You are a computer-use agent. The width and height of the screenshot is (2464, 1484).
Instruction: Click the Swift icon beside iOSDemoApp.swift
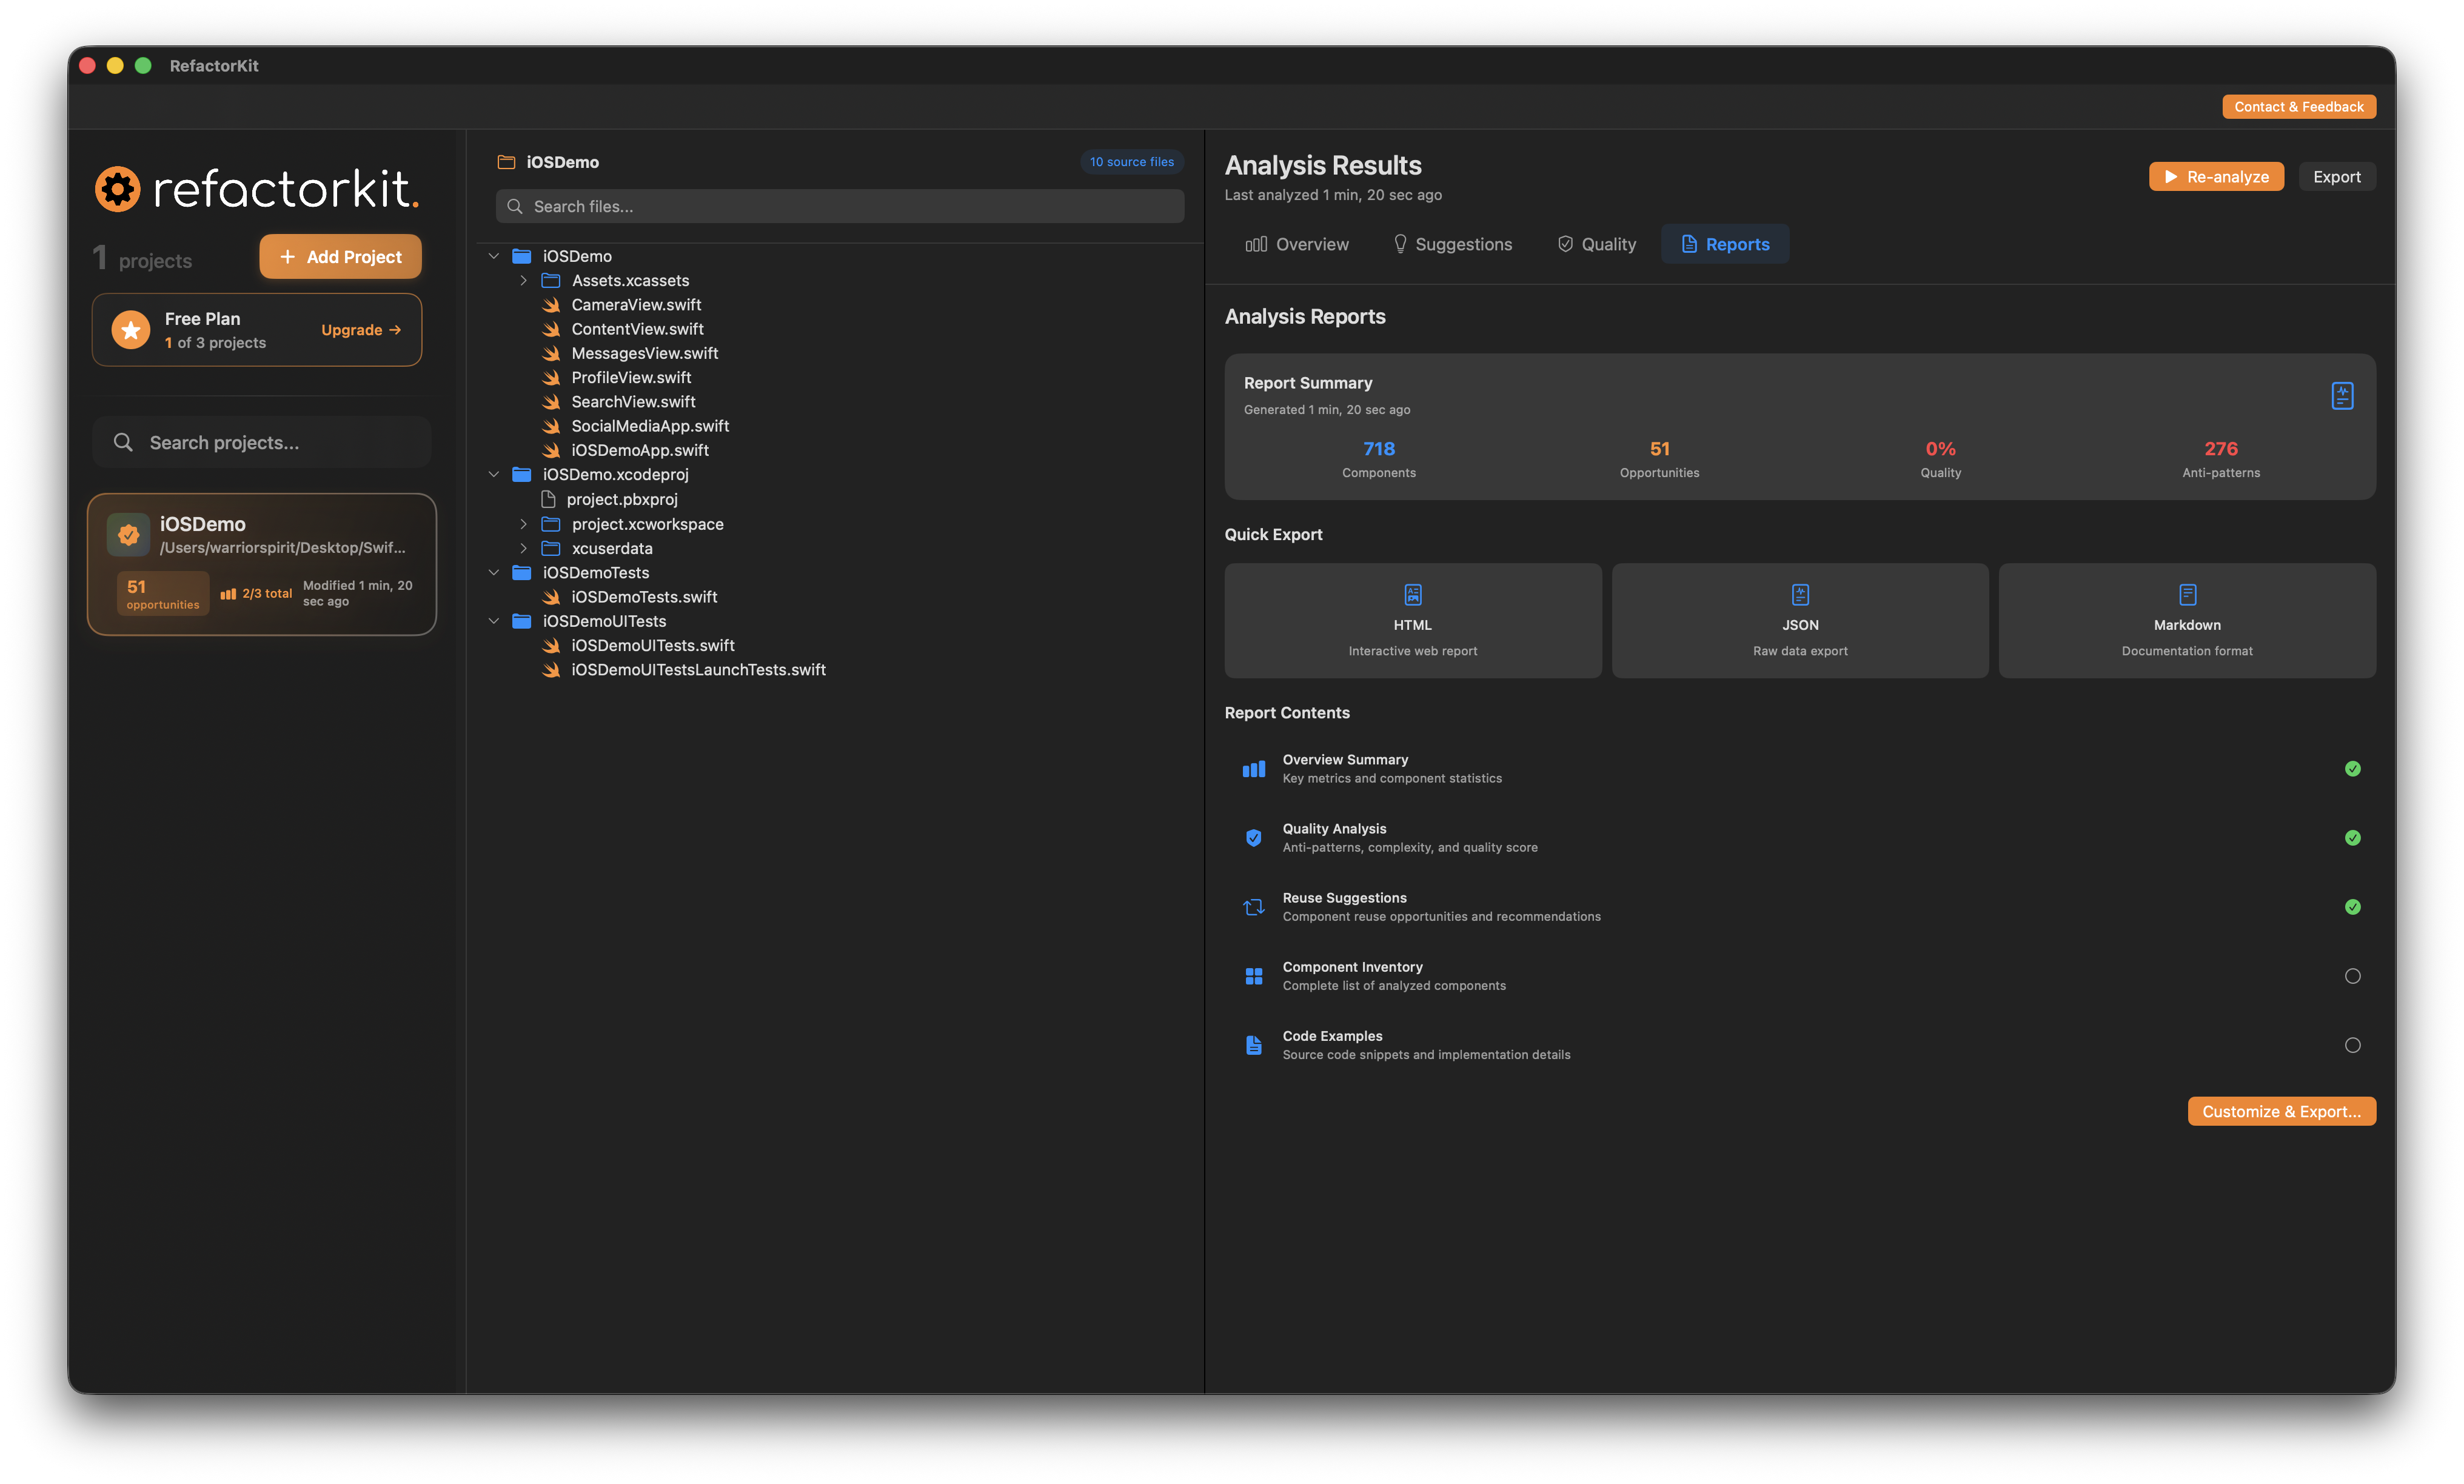[551, 450]
